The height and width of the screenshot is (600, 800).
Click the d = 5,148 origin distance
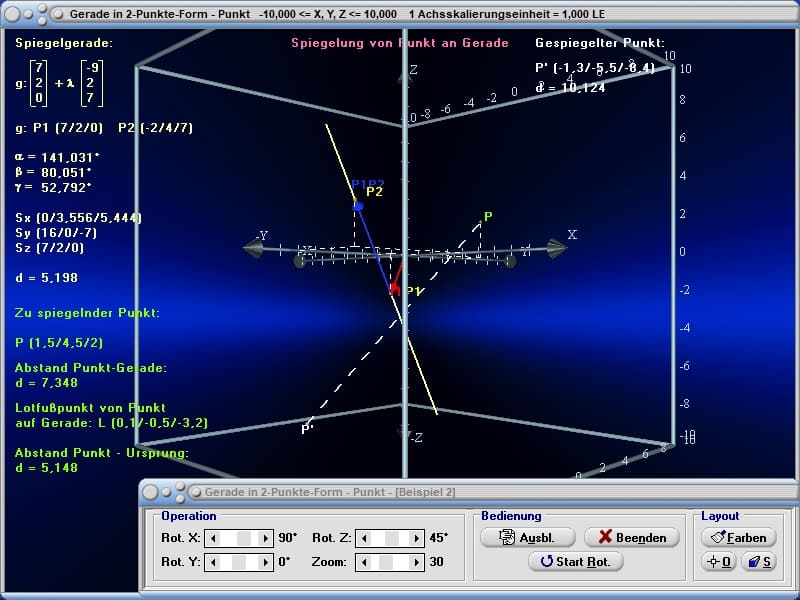point(46,467)
